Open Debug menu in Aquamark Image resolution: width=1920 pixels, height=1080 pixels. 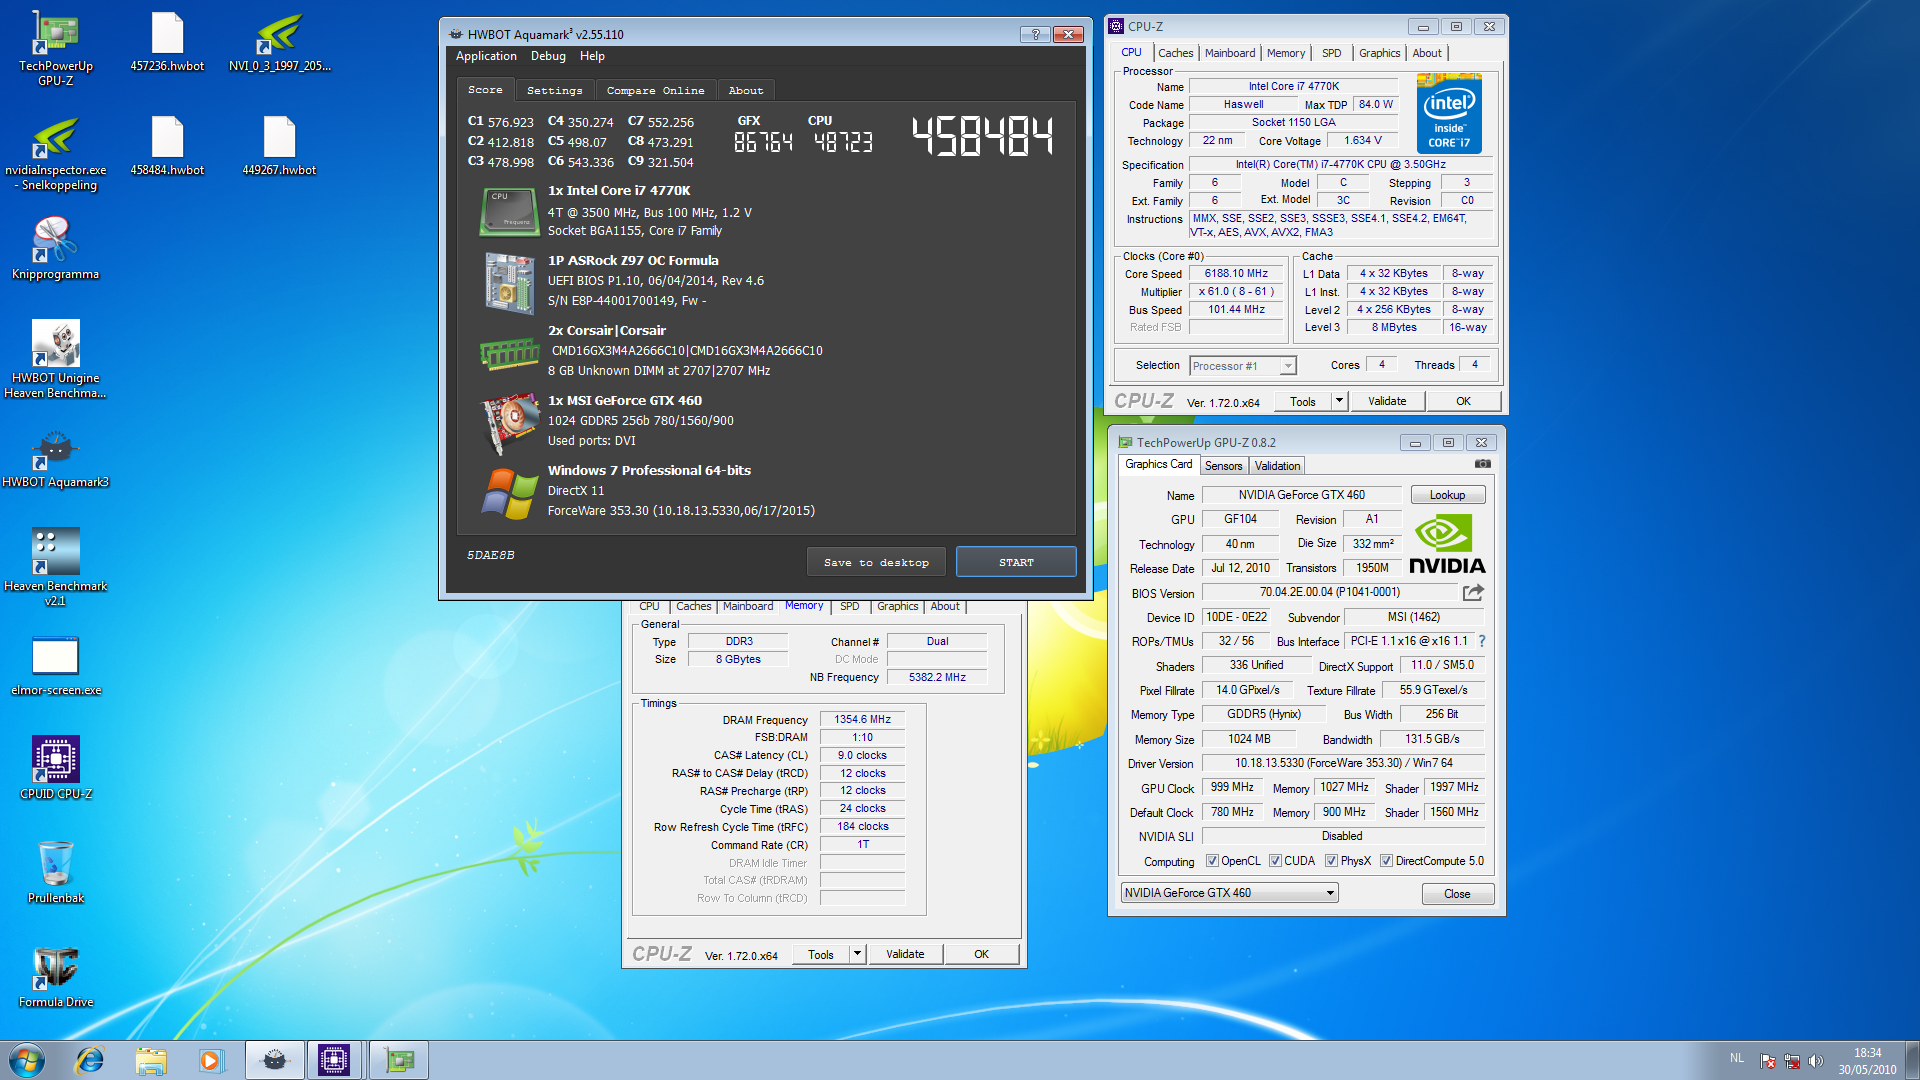click(x=548, y=56)
